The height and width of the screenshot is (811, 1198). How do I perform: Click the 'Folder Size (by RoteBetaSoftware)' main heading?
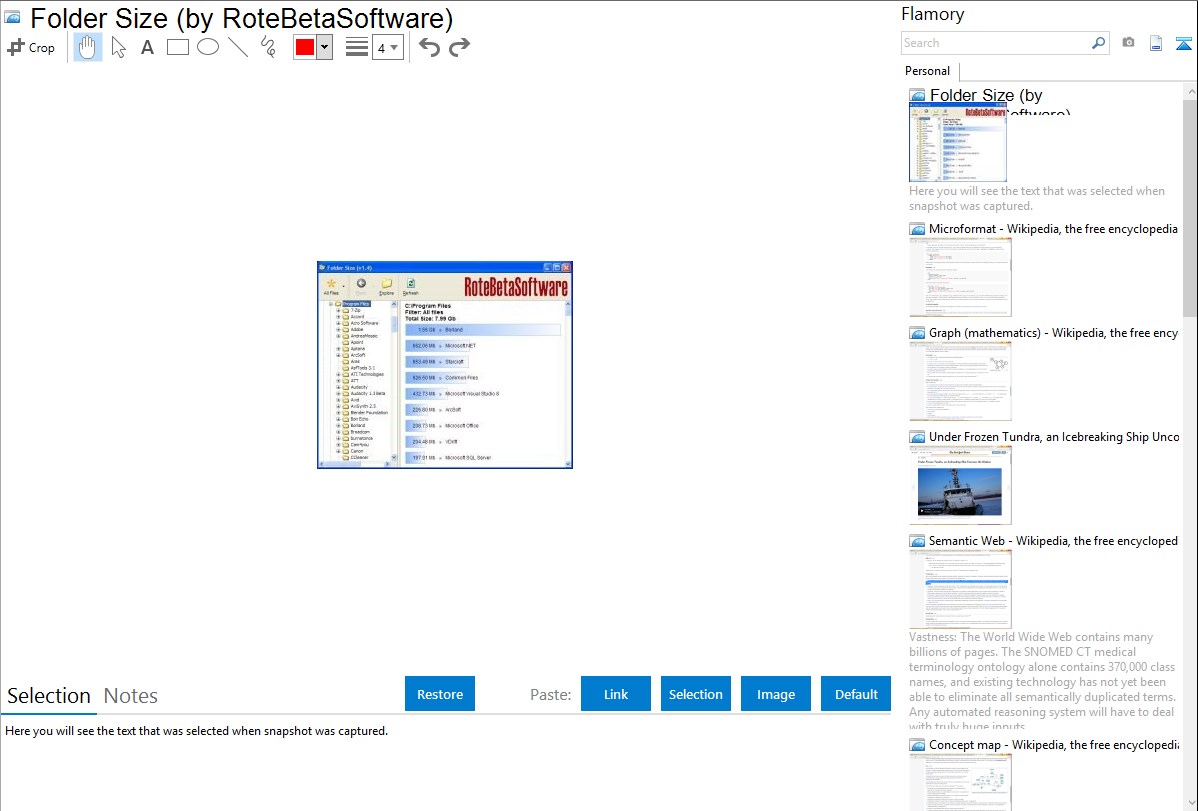tap(241, 18)
